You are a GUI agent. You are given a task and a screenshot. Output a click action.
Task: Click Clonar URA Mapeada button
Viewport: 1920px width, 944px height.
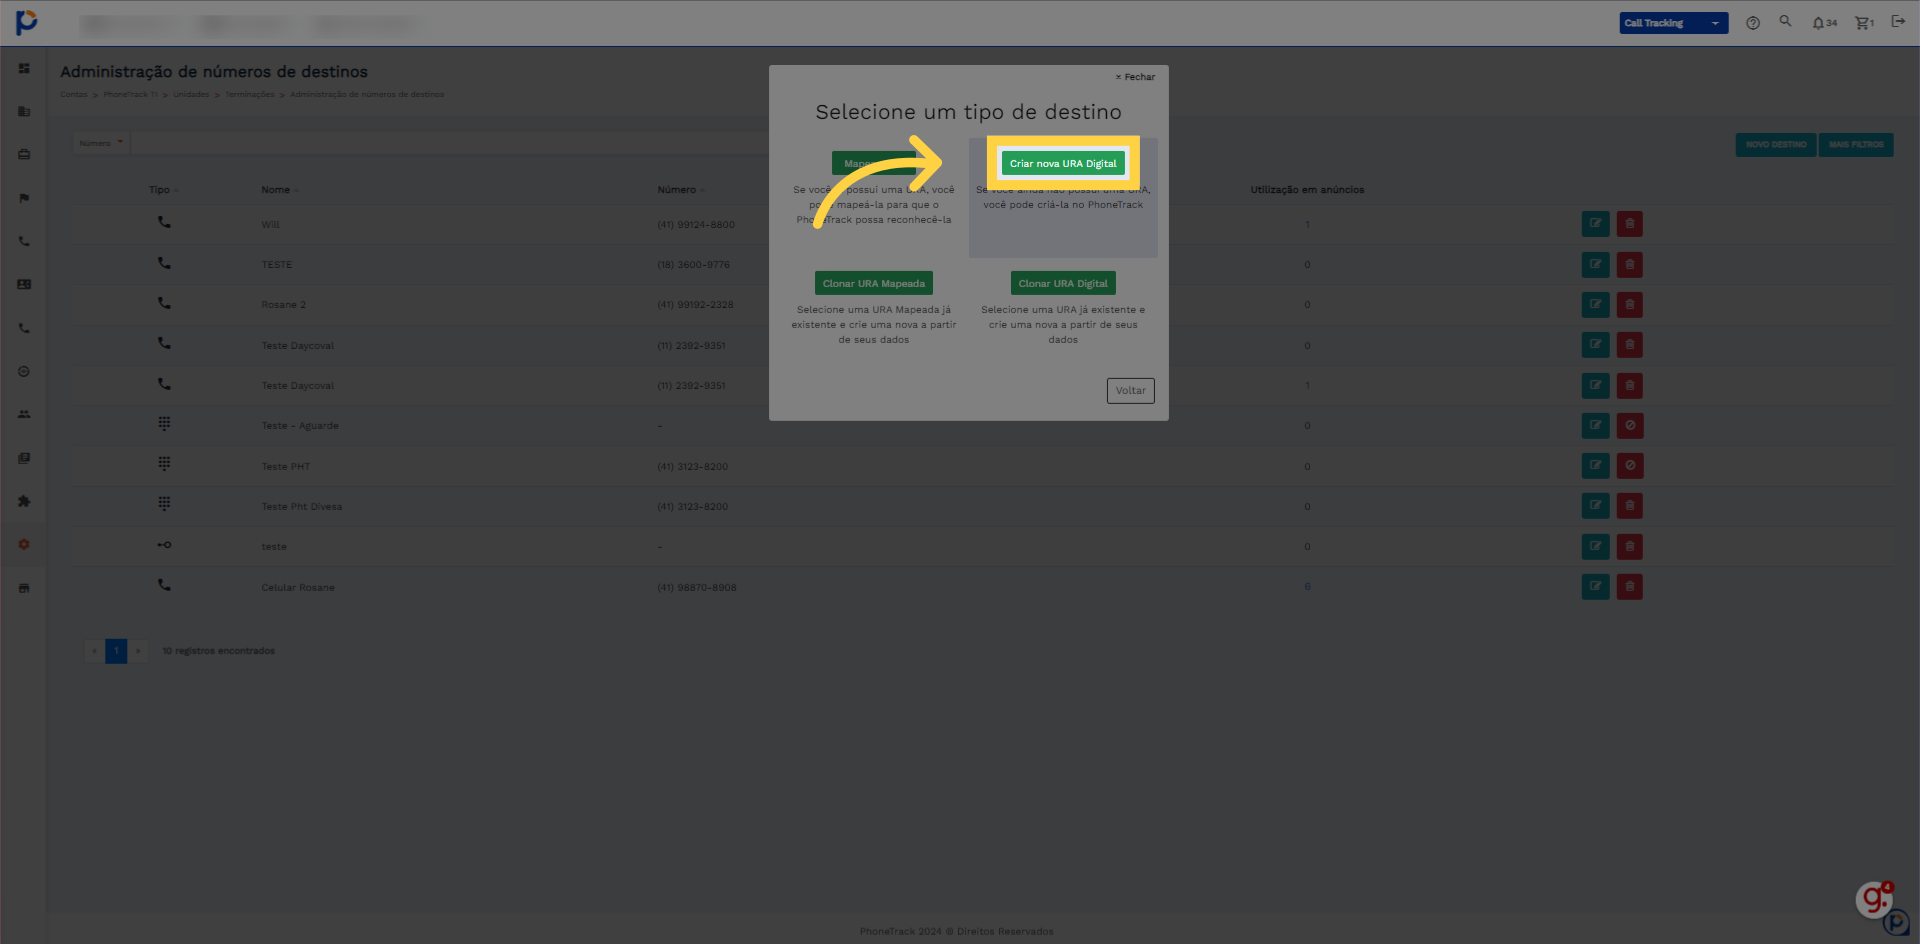(x=874, y=283)
